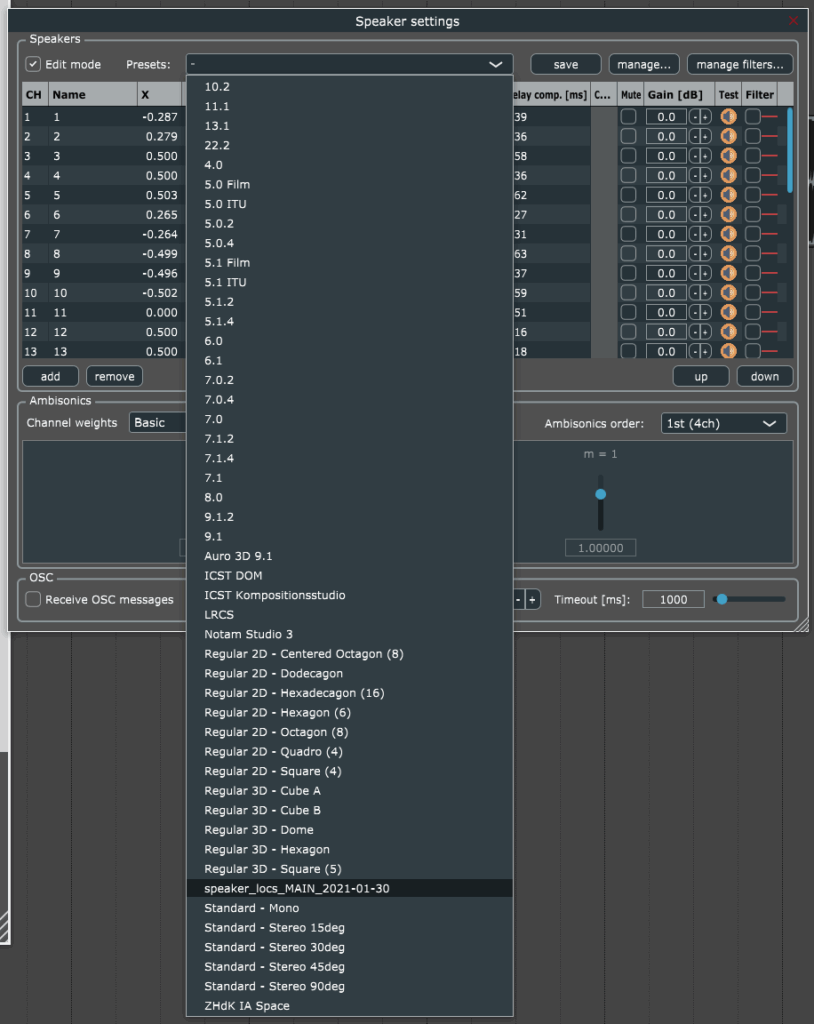Choose 5.1 Film preset
This screenshot has width=814, height=1024.
[x=350, y=263]
